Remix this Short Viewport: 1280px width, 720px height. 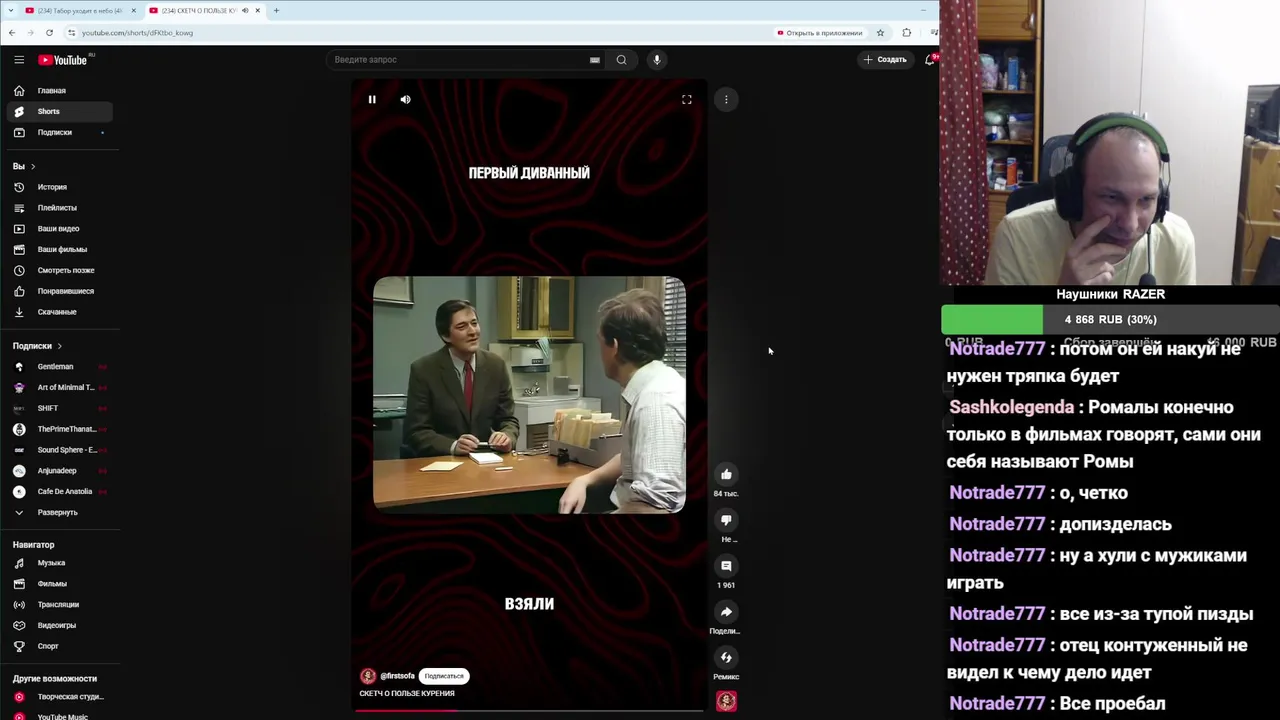[726, 657]
